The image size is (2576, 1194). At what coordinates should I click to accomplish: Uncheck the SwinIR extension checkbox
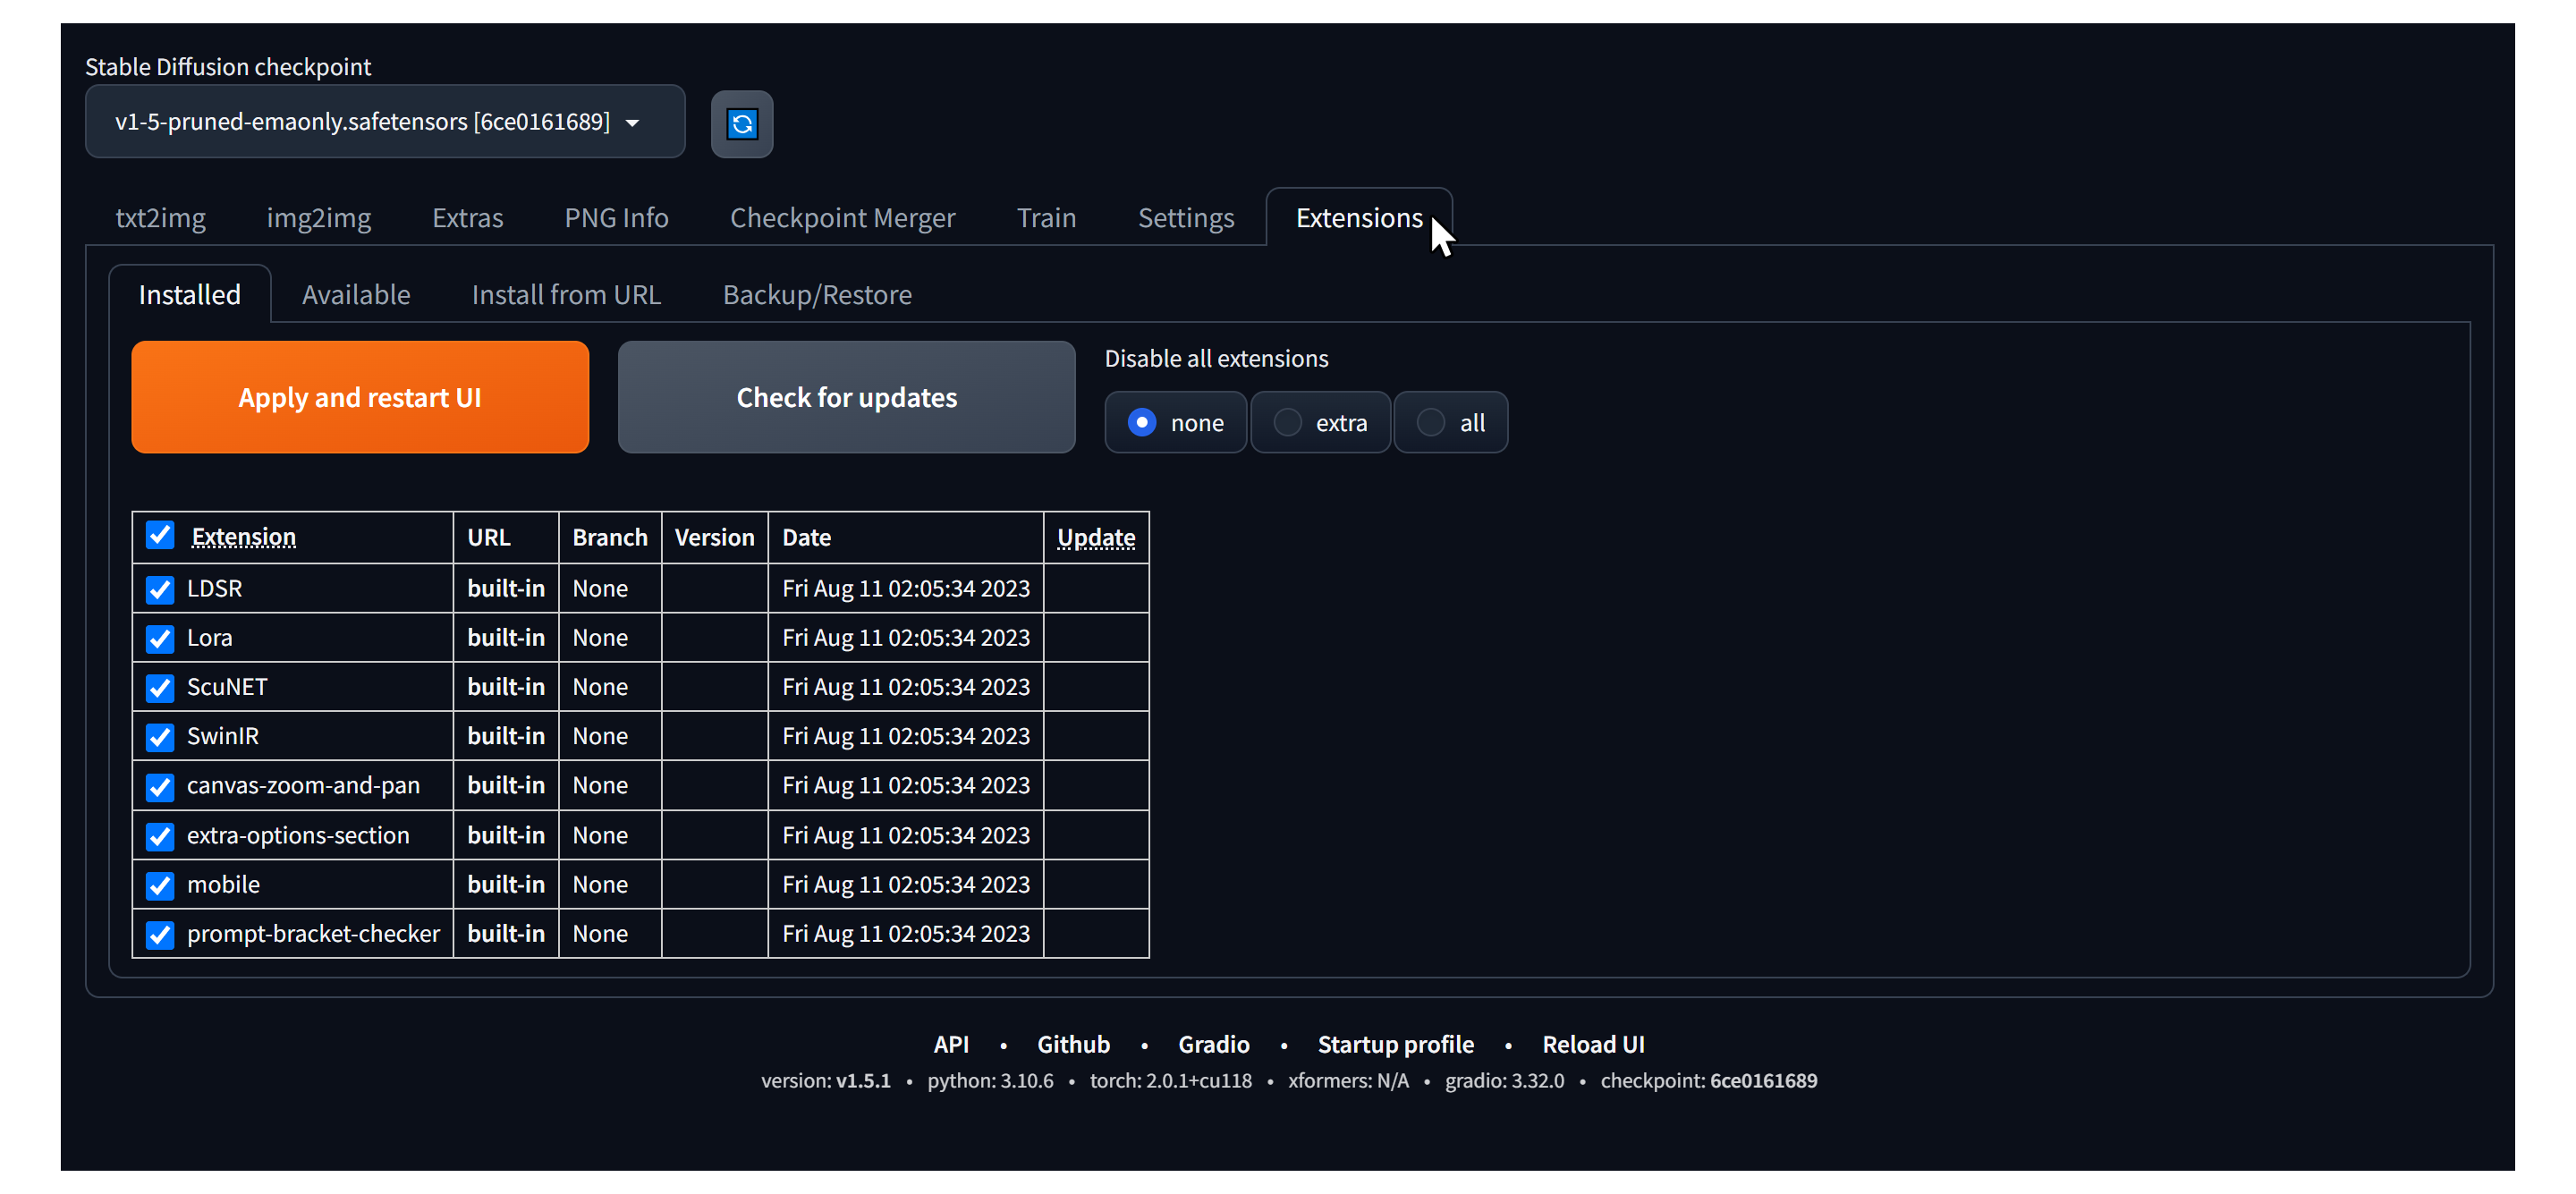pyautogui.click(x=160, y=737)
